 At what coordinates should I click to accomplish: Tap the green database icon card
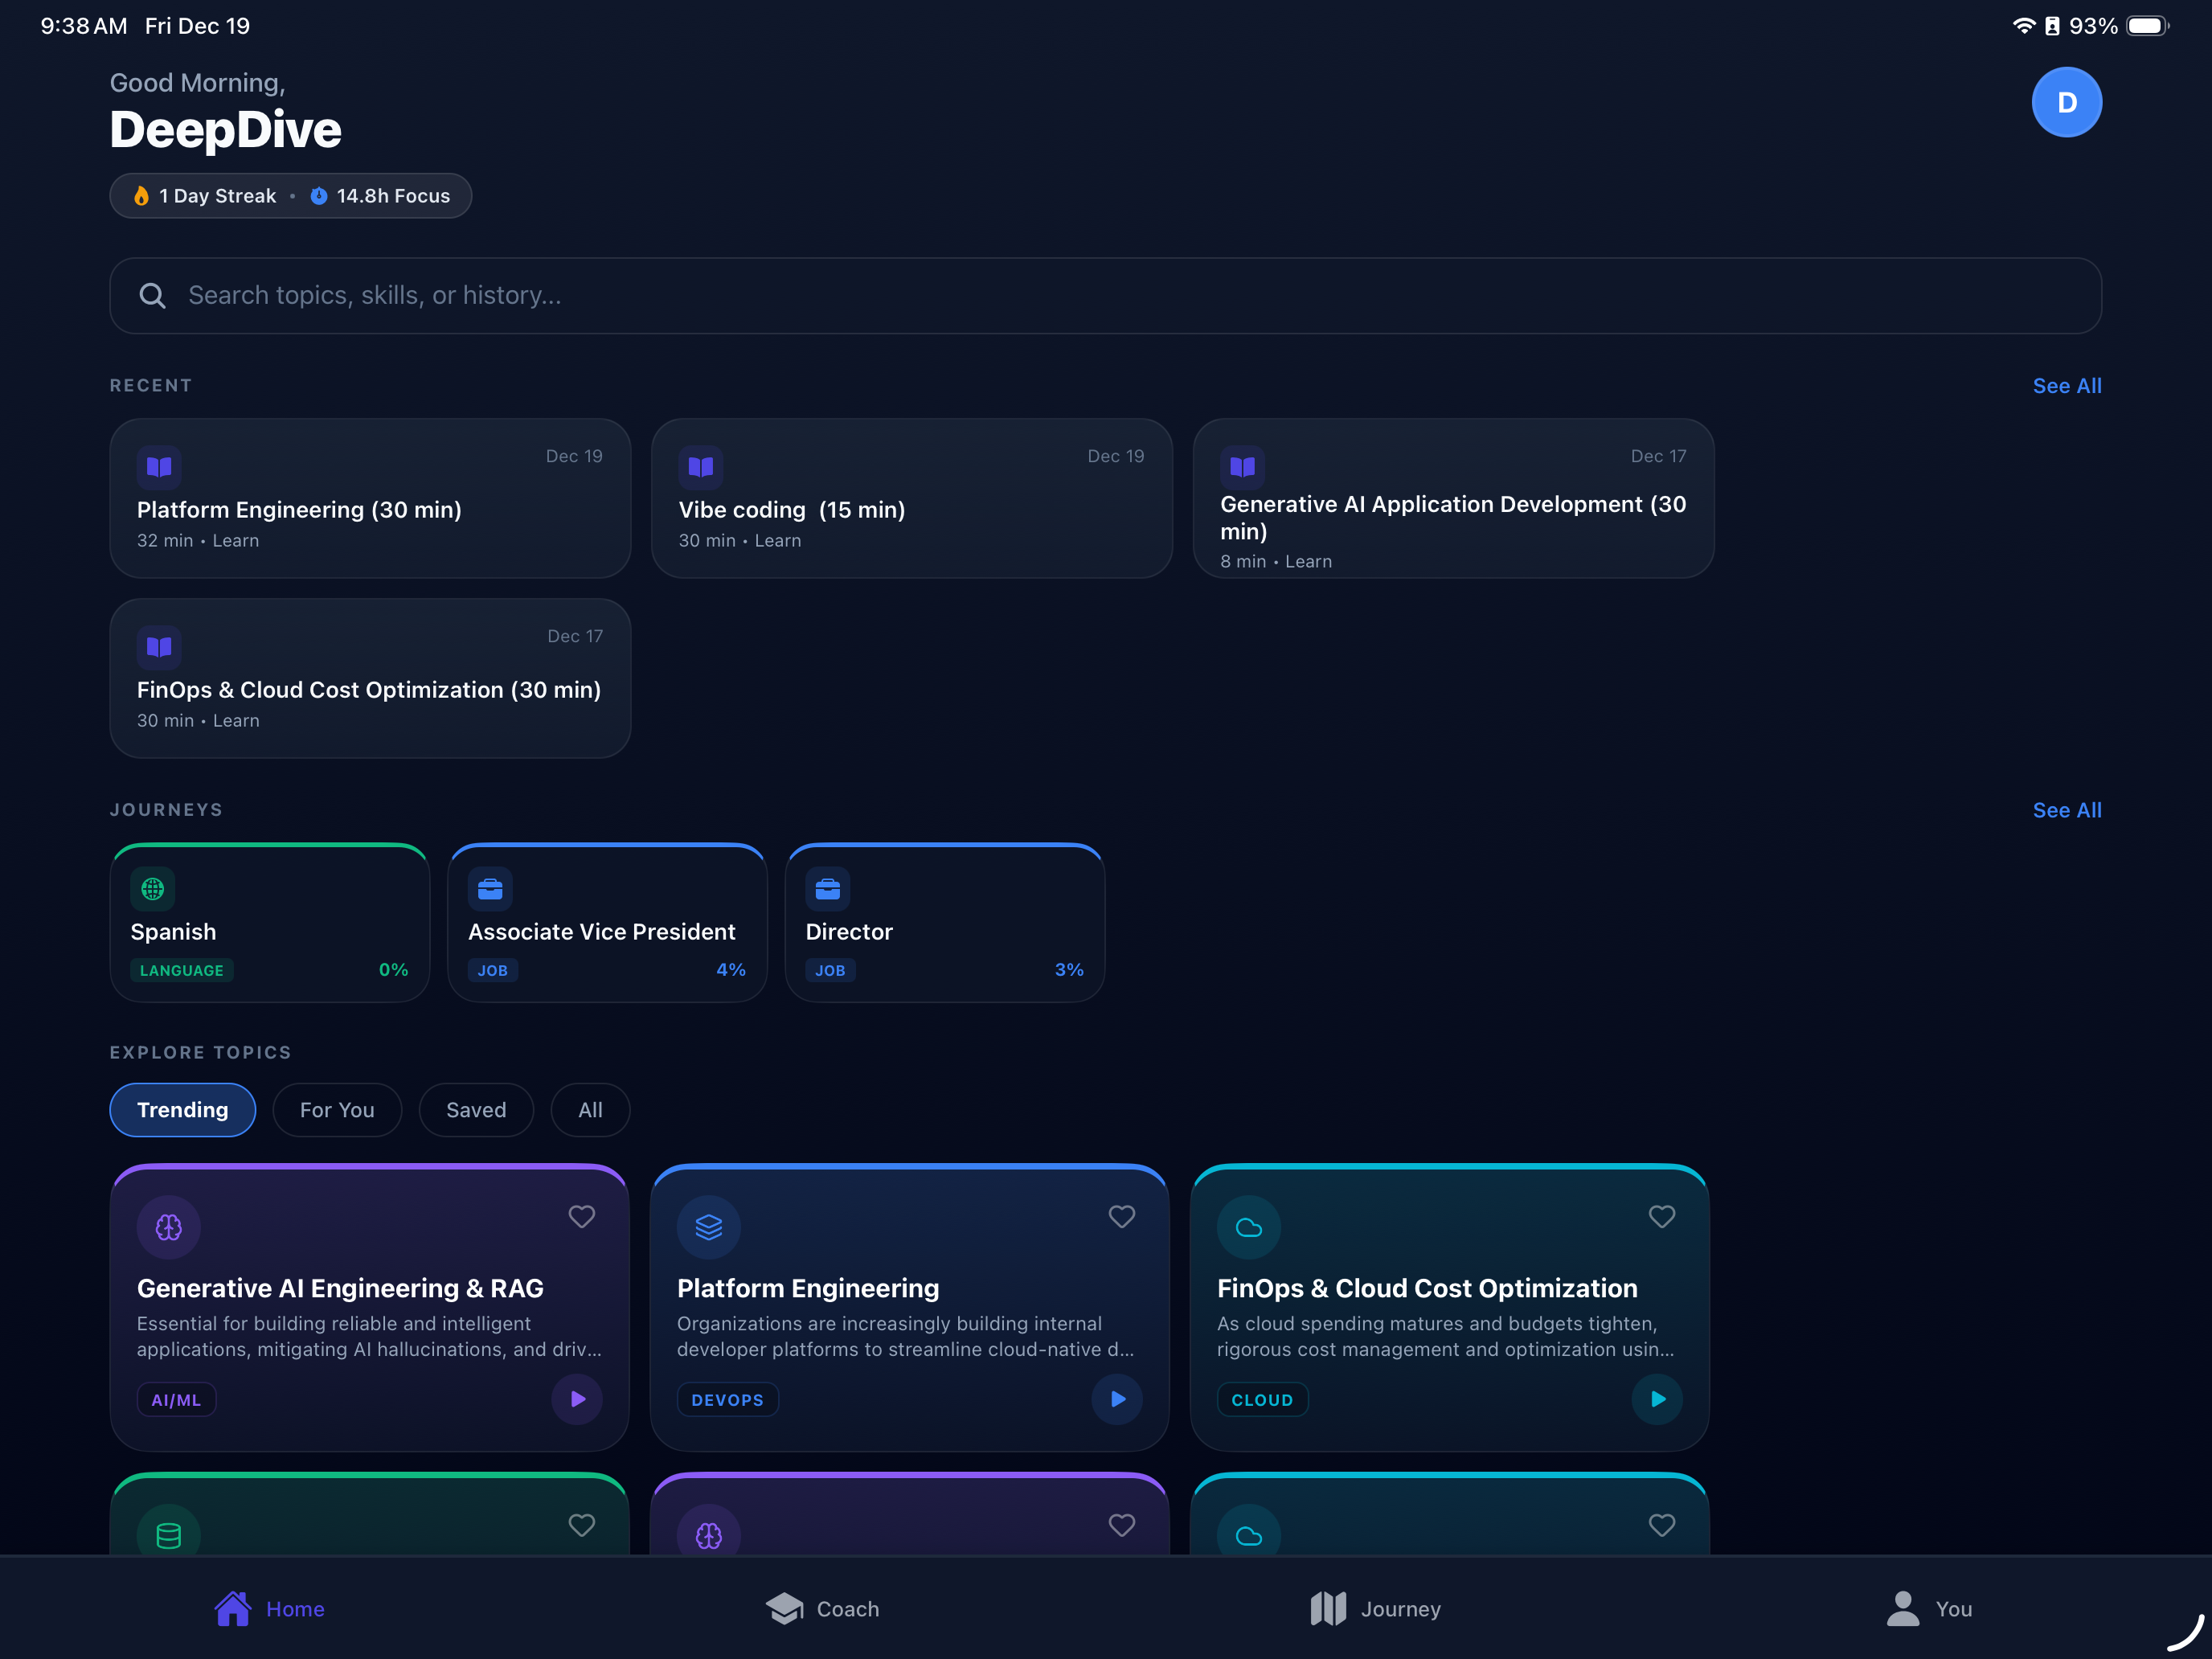(169, 1534)
